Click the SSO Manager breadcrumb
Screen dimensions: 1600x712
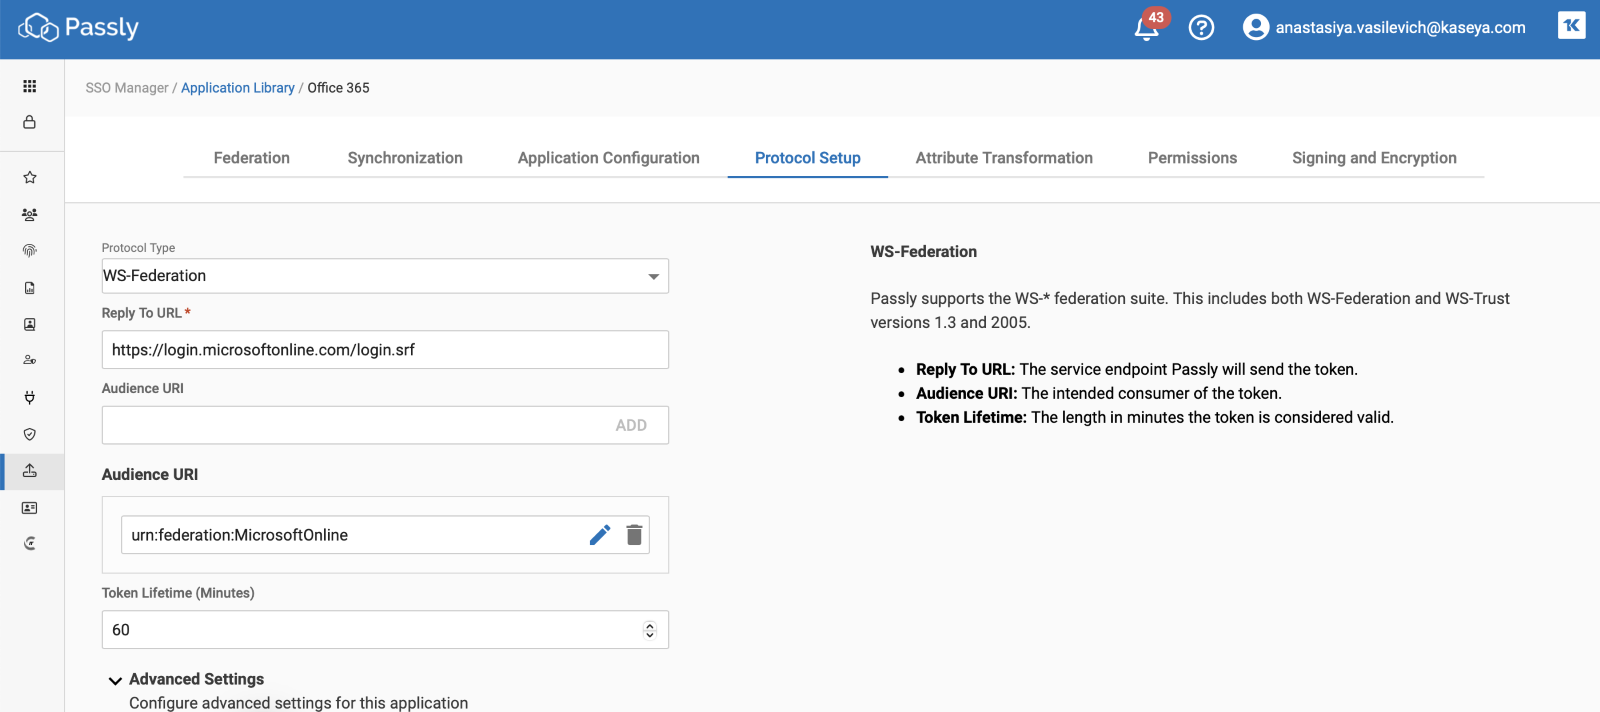(x=127, y=88)
